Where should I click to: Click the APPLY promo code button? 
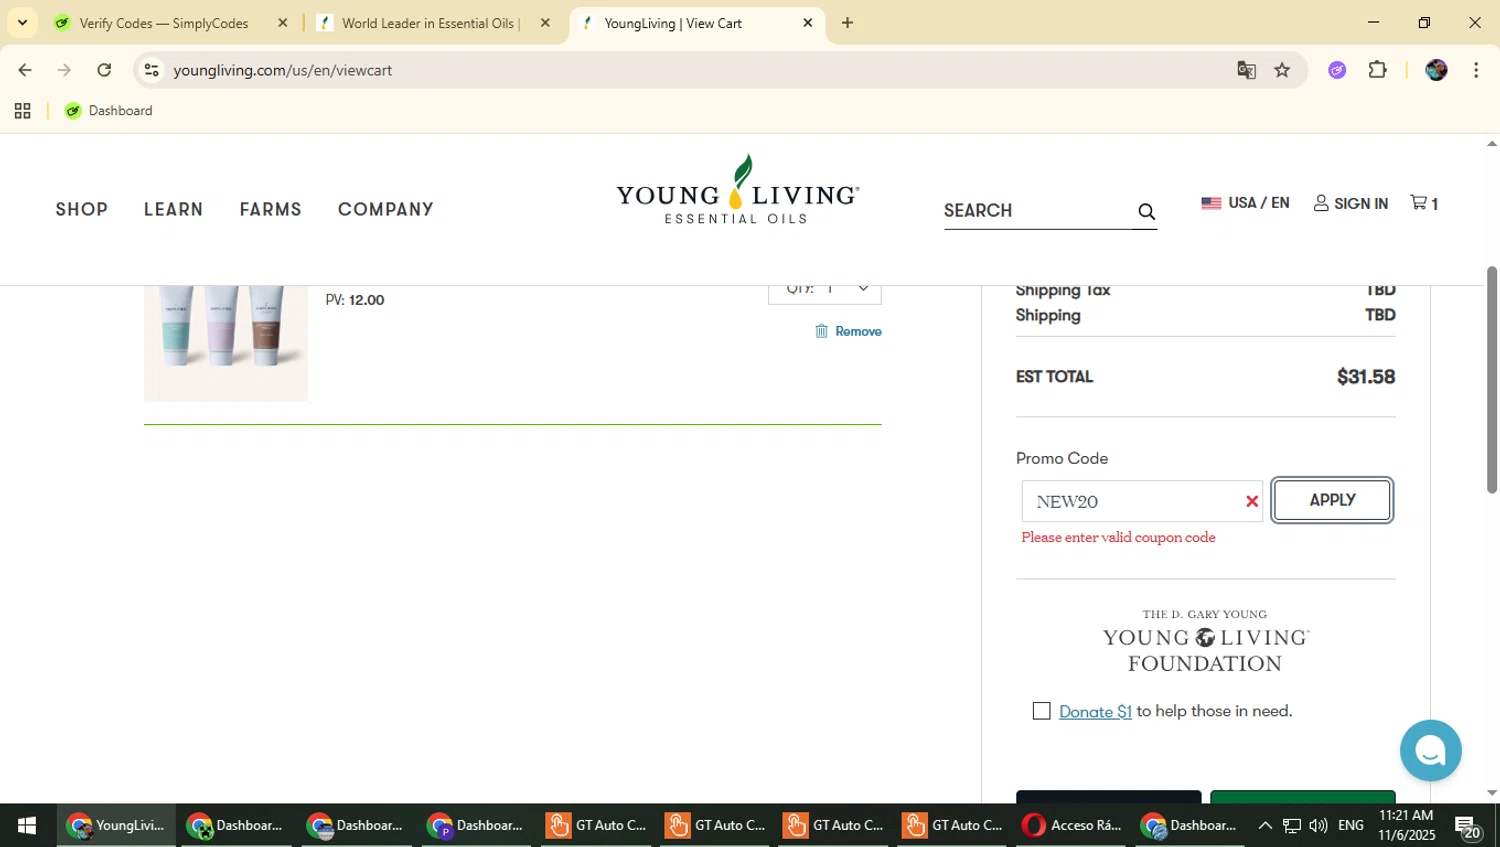point(1332,500)
